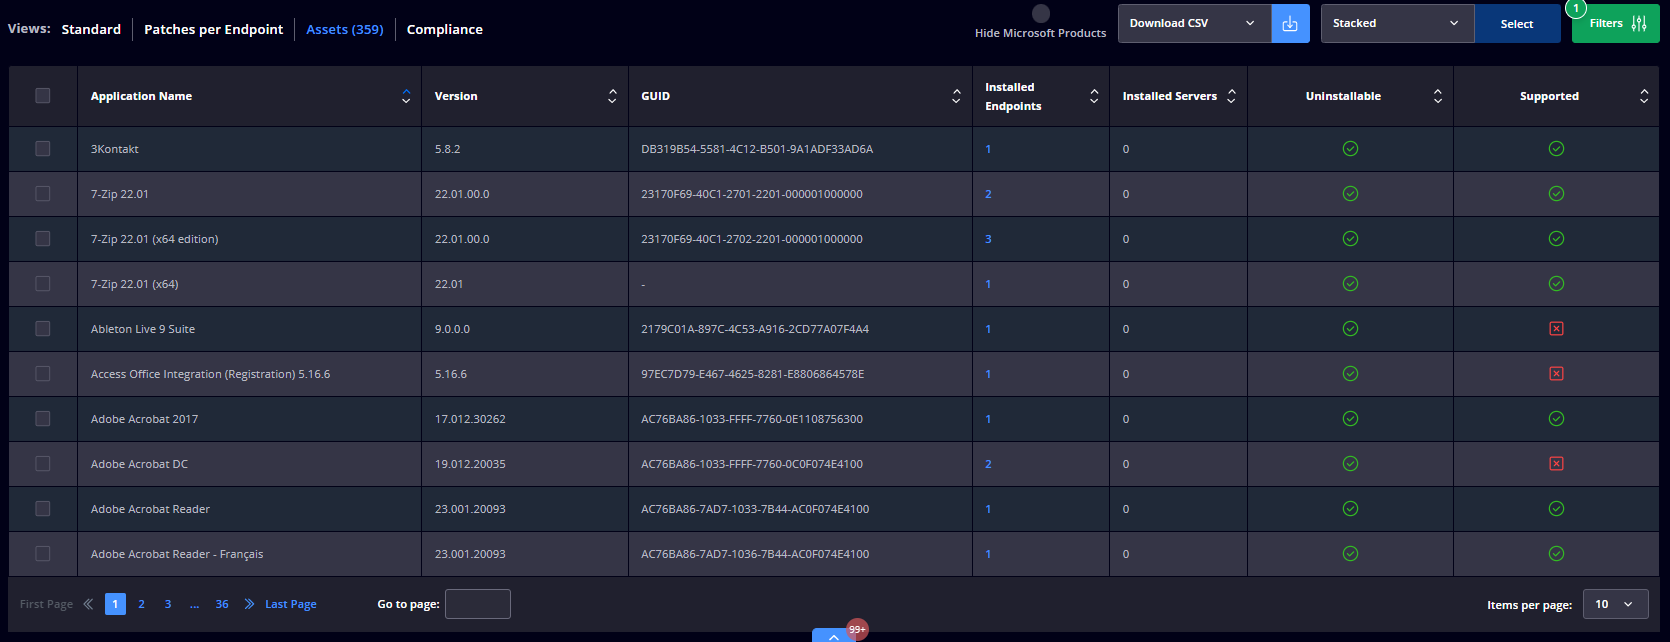1670x642 pixels.
Task: Click the CSV download icon button
Action: [x=1290, y=24]
